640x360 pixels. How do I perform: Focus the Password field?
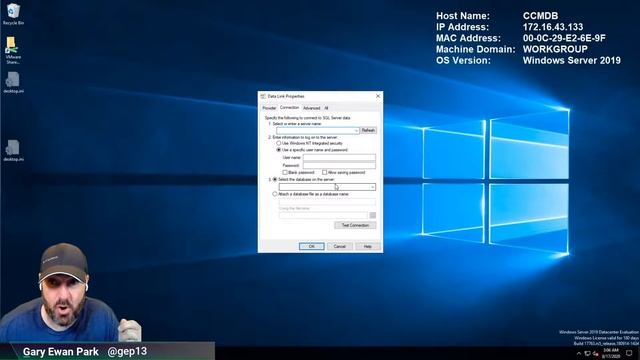339,165
